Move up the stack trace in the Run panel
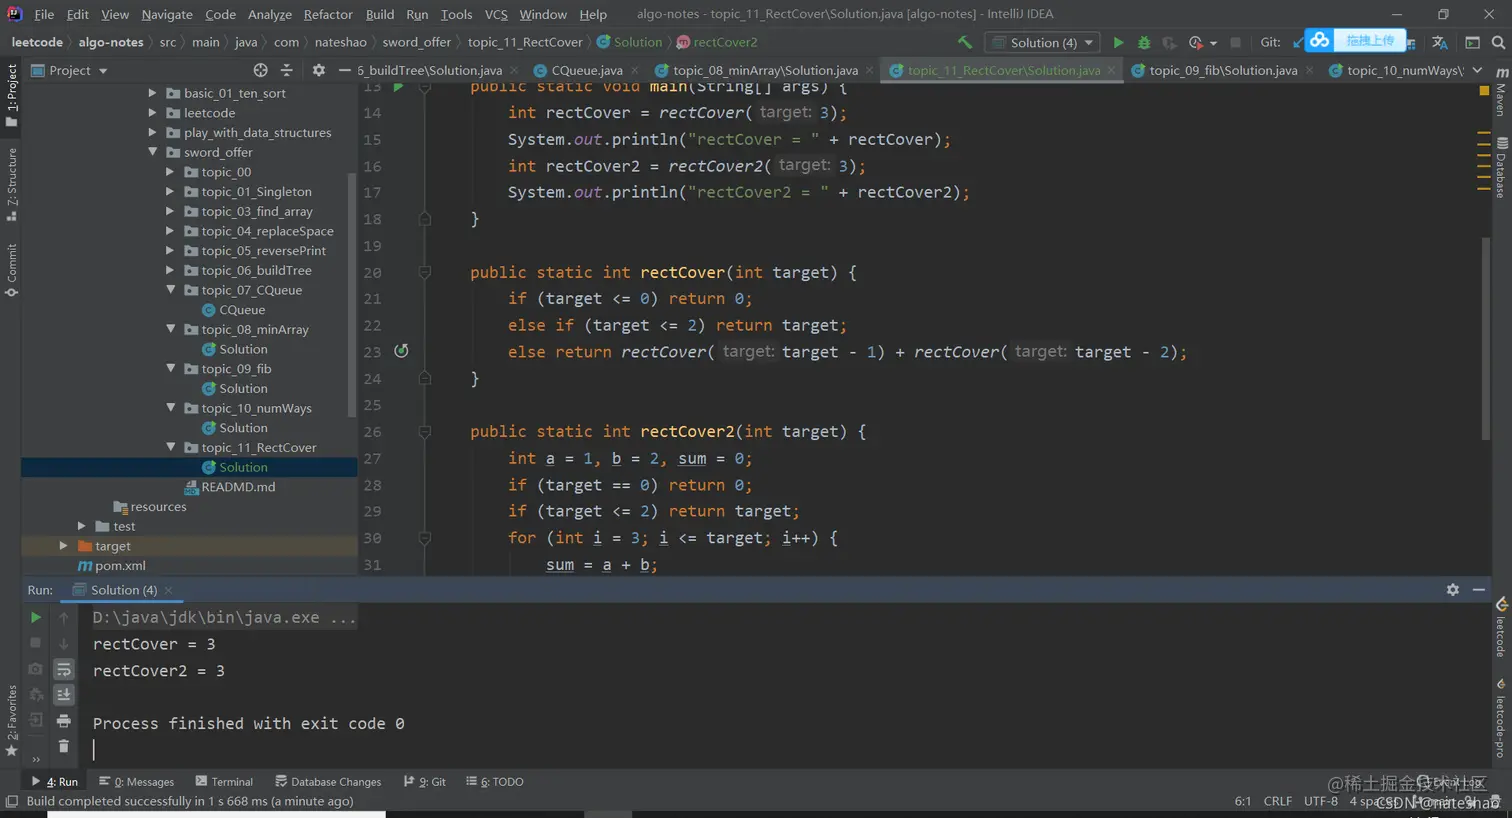The image size is (1512, 818). tap(64, 617)
